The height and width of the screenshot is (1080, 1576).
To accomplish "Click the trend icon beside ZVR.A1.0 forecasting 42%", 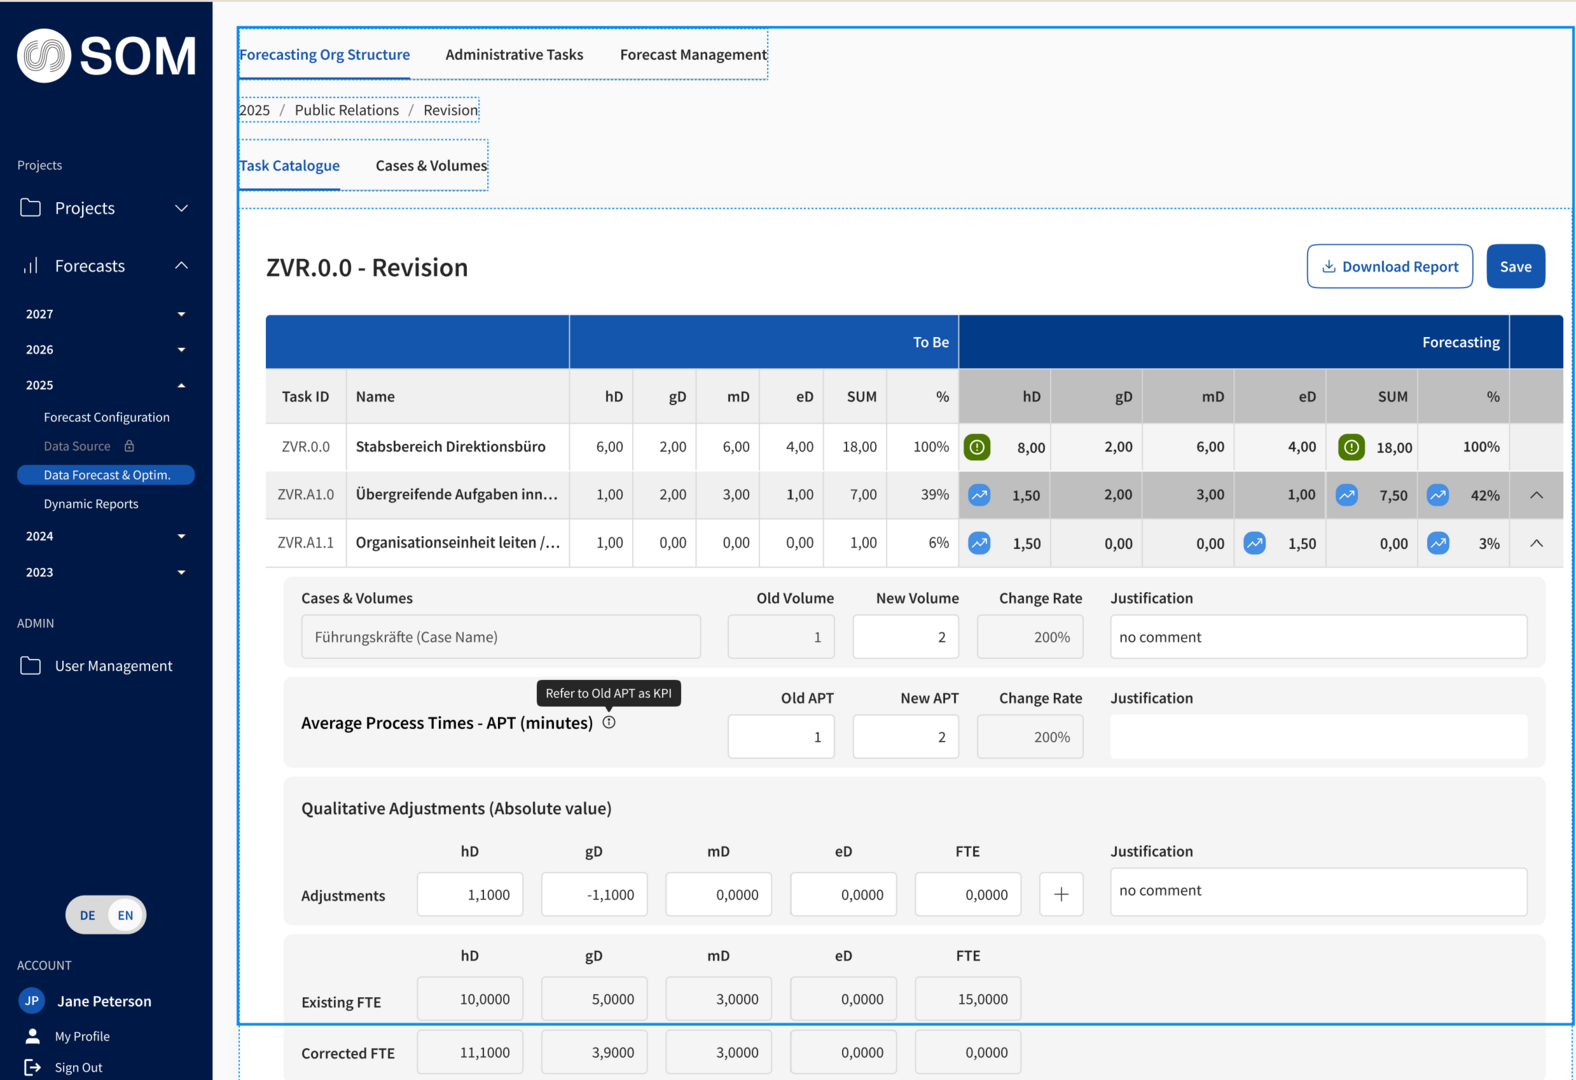I will (1437, 495).
